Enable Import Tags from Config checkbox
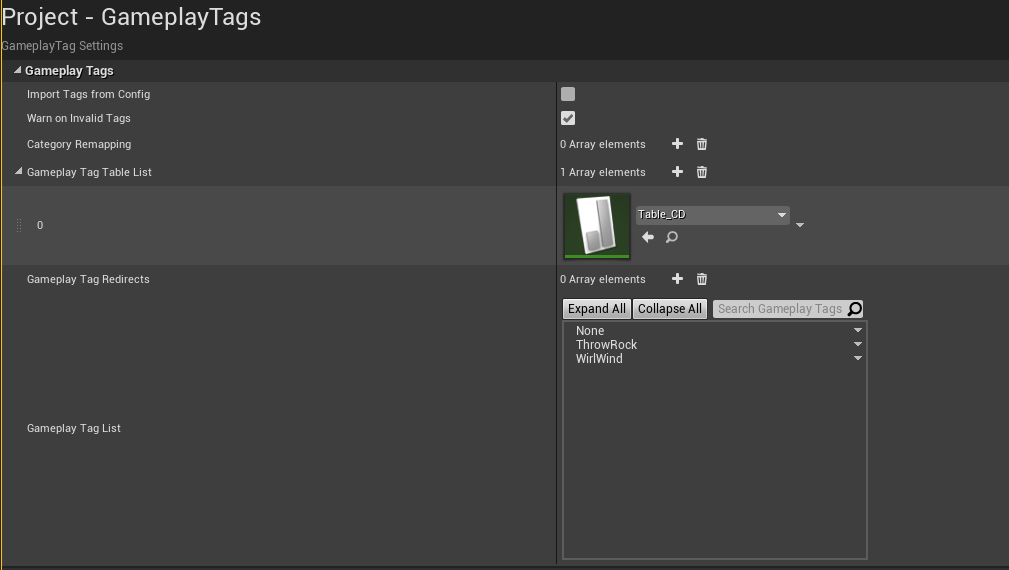The image size is (1009, 570). pos(568,94)
